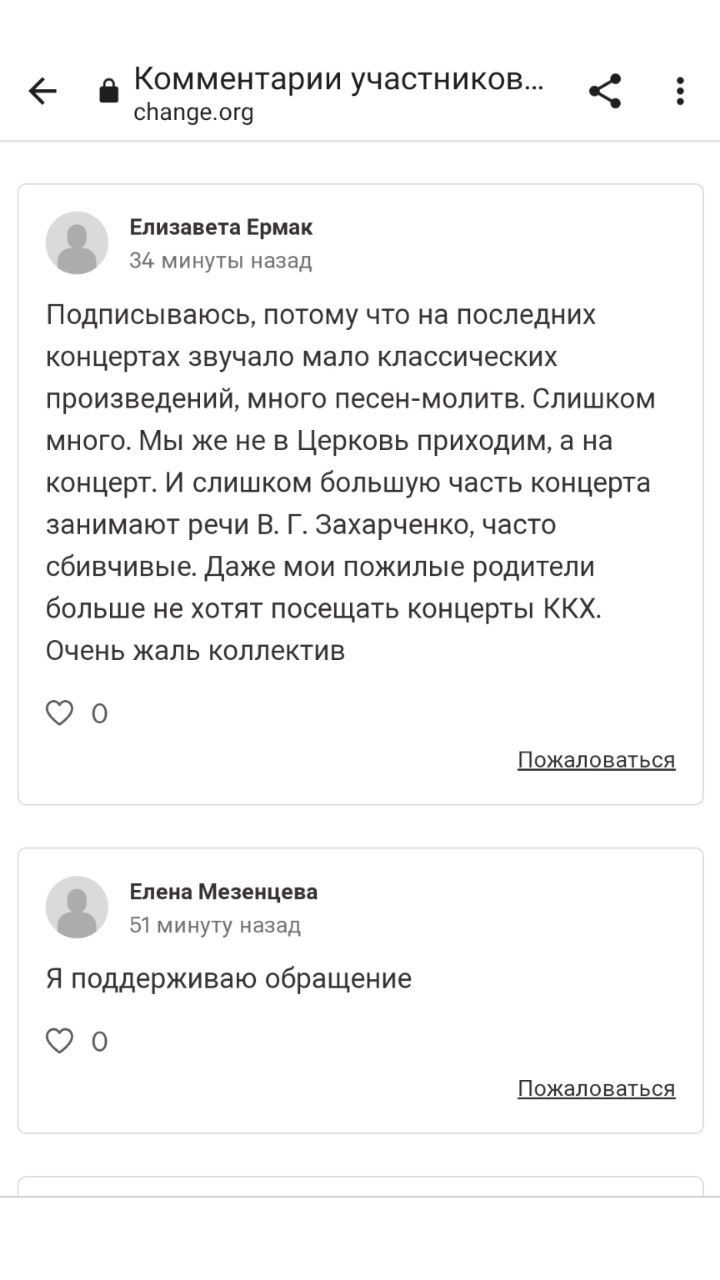Open the share icon in top bar
The width and height of the screenshot is (720, 1280).
click(605, 91)
